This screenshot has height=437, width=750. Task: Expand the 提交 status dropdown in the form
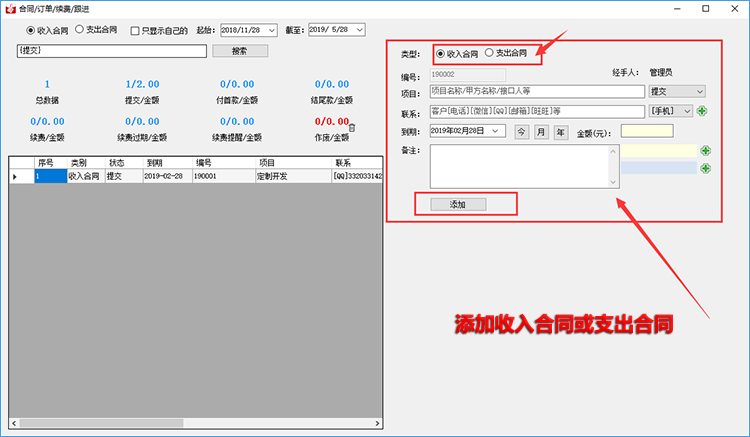699,91
